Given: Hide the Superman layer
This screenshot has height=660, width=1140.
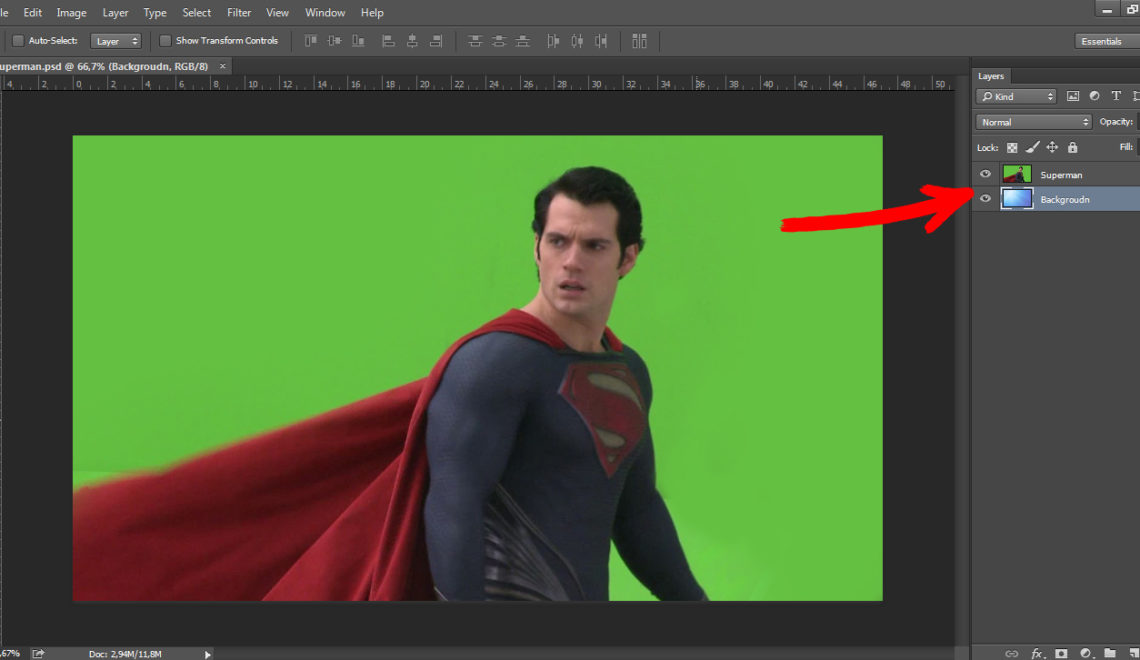Looking at the screenshot, I should [x=985, y=174].
